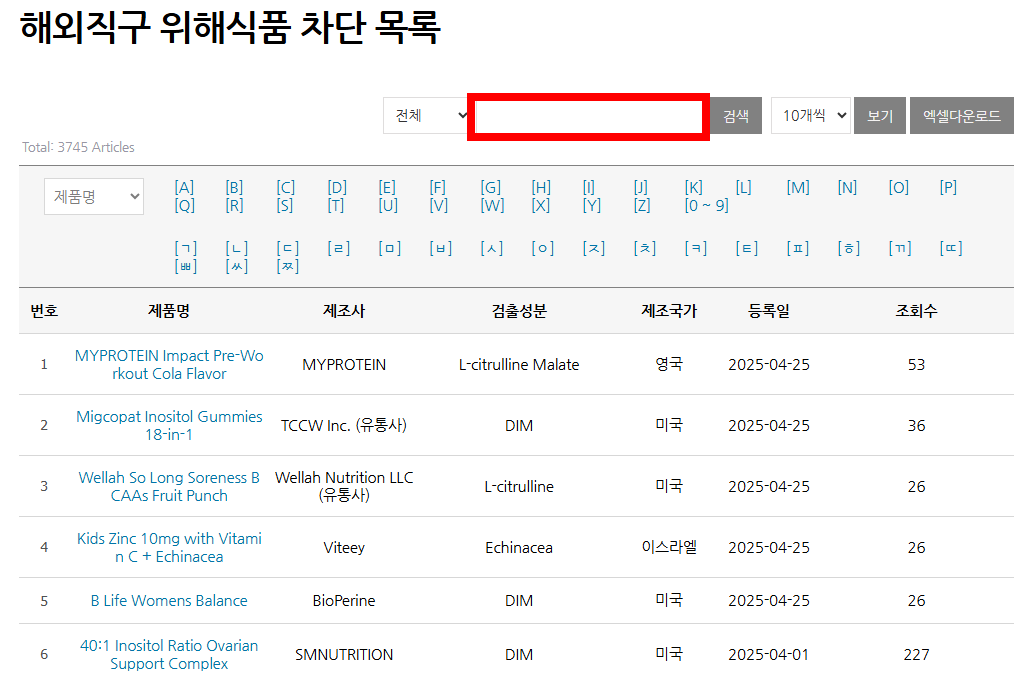Image resolution: width=1024 pixels, height=676 pixels.
Task: Filter by letter [E]
Action: coord(387,187)
